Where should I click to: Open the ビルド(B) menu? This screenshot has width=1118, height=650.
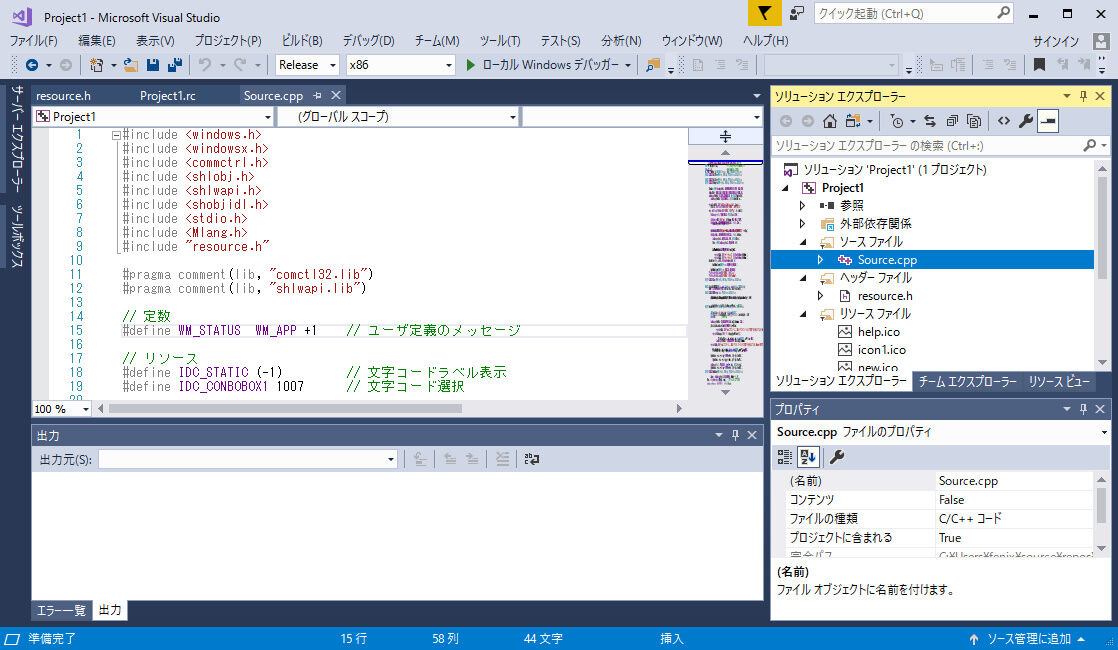(x=302, y=41)
